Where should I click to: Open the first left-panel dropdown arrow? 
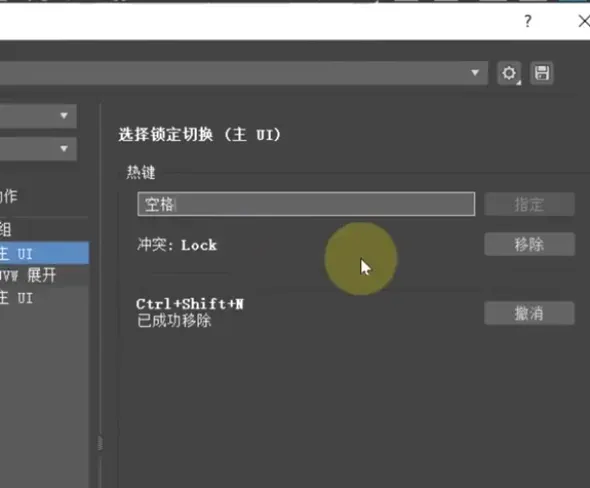pyautogui.click(x=64, y=116)
